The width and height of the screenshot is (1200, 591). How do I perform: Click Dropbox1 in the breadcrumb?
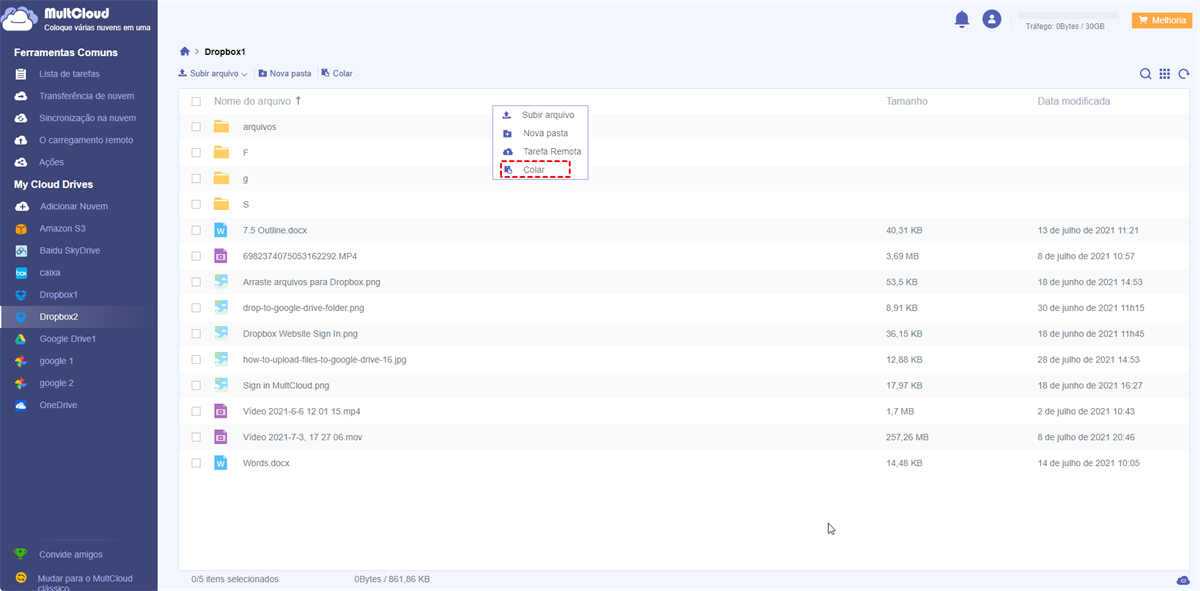pyautogui.click(x=225, y=51)
